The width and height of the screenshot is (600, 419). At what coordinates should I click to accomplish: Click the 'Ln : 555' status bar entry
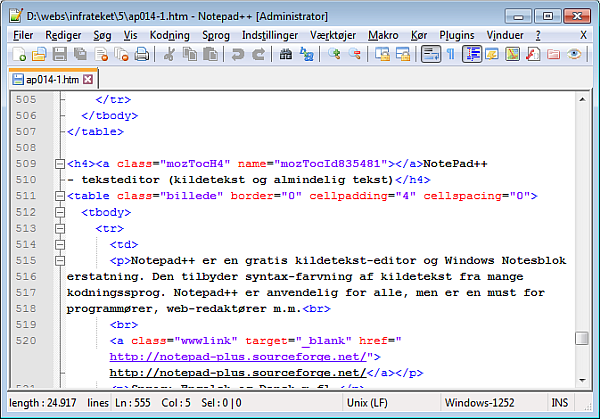click(133, 403)
